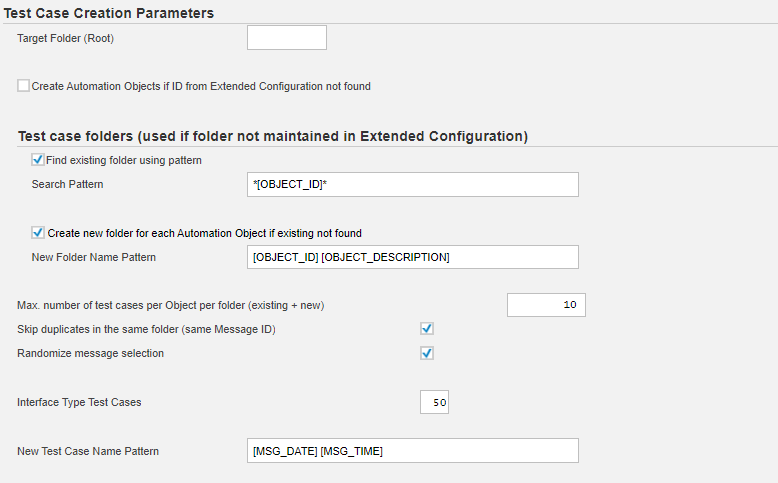
Task: Click the New Test Case Name Pattern label
Action: coord(88,451)
